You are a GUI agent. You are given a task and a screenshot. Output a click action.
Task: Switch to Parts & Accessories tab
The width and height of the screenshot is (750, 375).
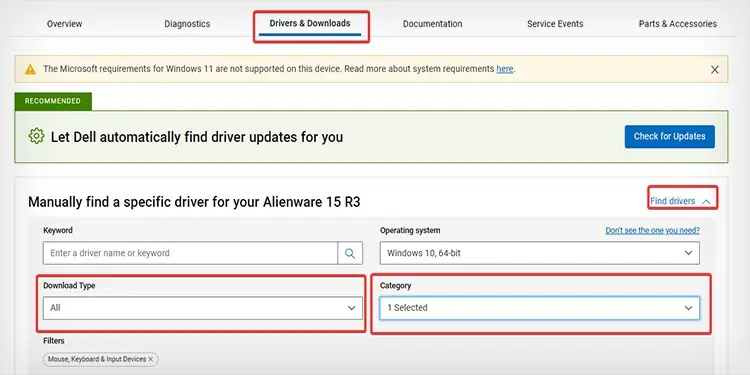pyautogui.click(x=678, y=23)
